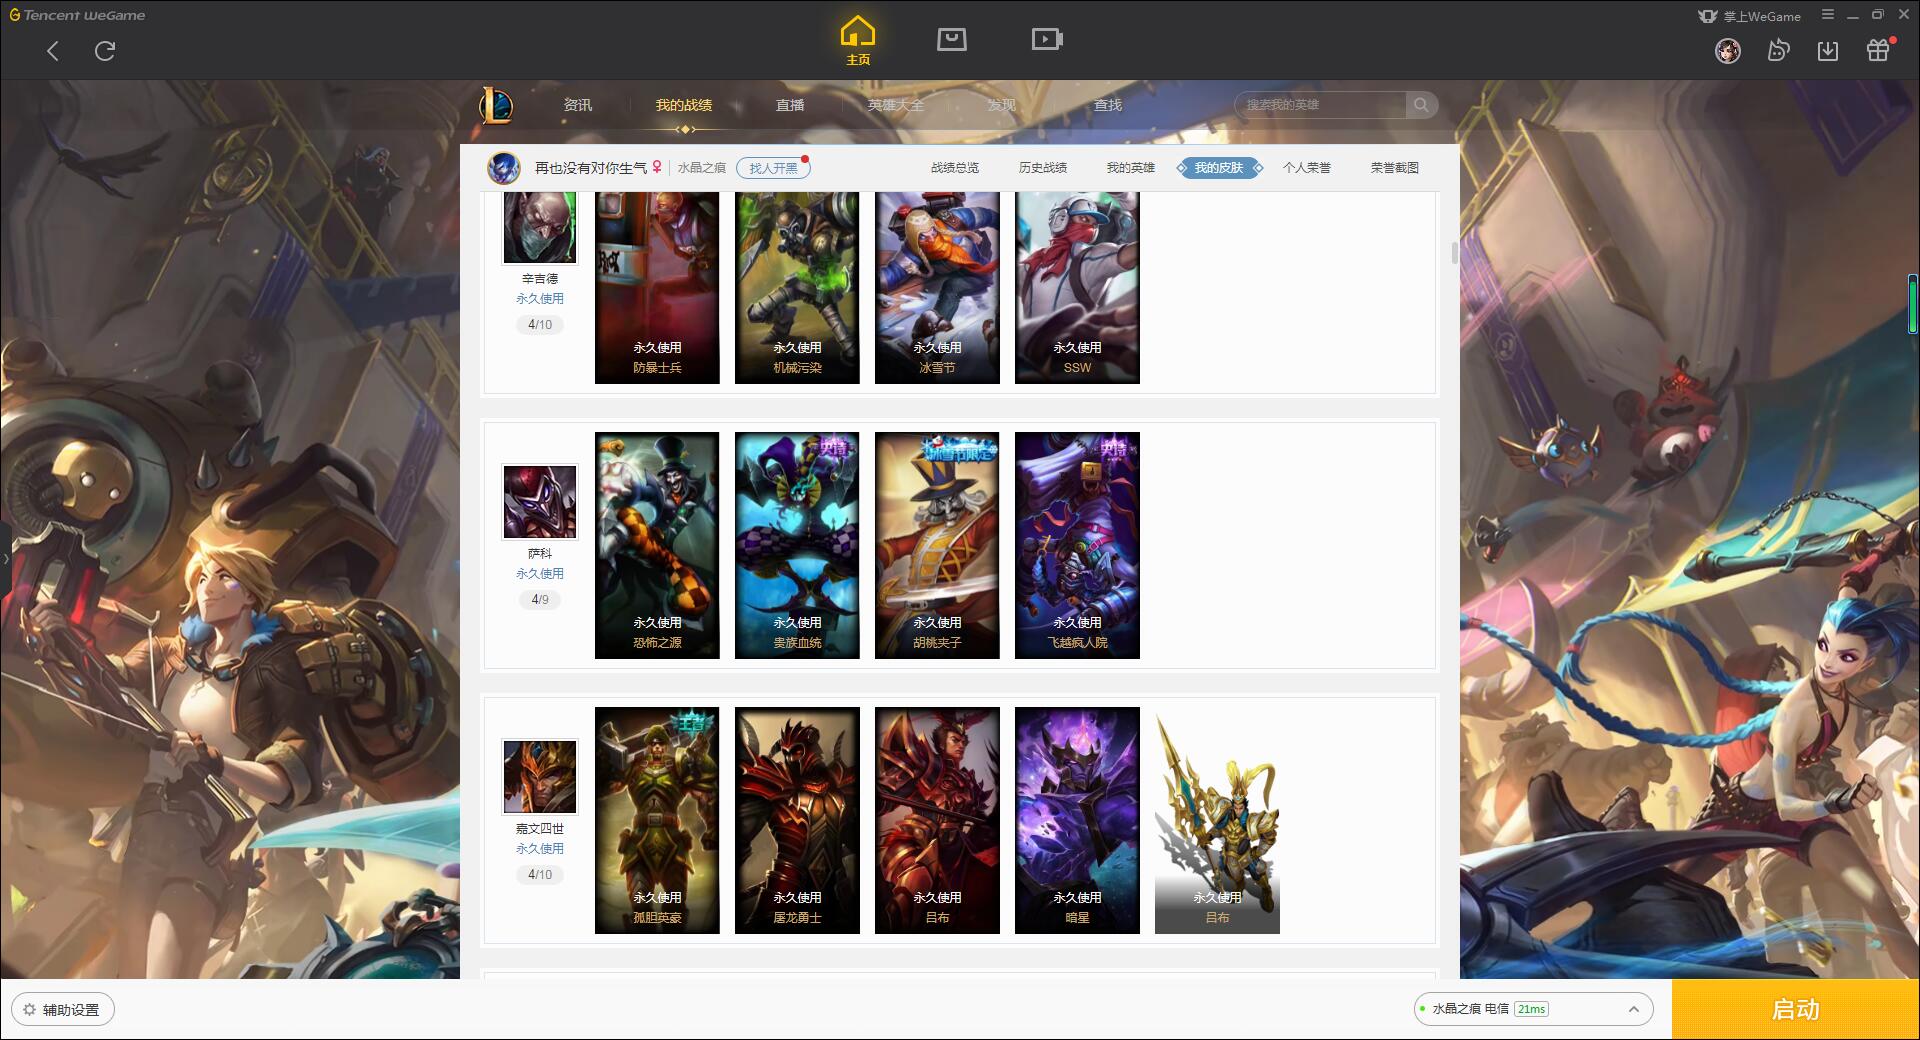Screen dimensions: 1920x1040
Task: Open the 发现 tab
Action: (x=1002, y=105)
